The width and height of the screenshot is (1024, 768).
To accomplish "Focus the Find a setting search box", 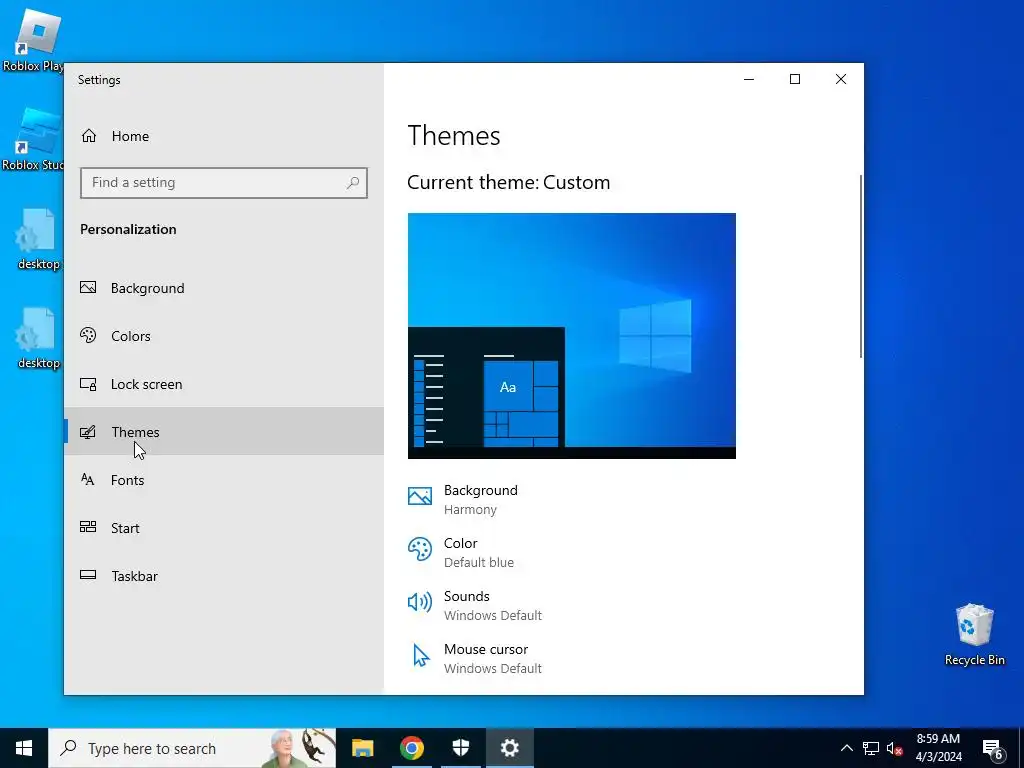I will point(223,183).
